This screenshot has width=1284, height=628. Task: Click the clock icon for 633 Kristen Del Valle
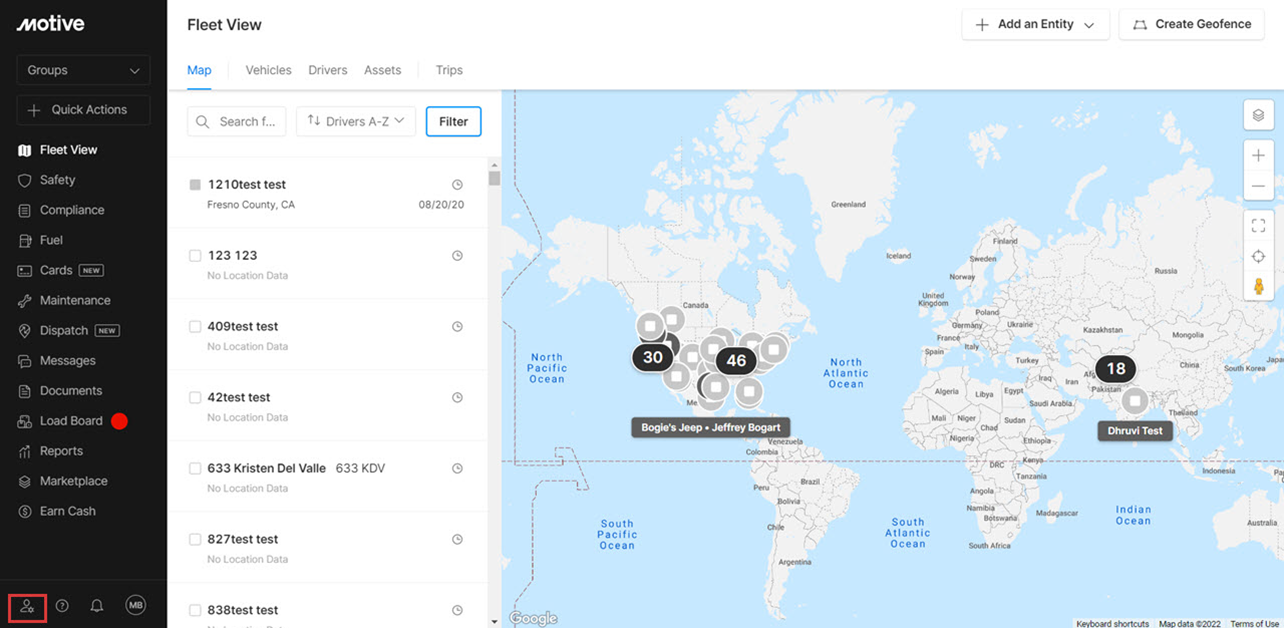point(457,469)
